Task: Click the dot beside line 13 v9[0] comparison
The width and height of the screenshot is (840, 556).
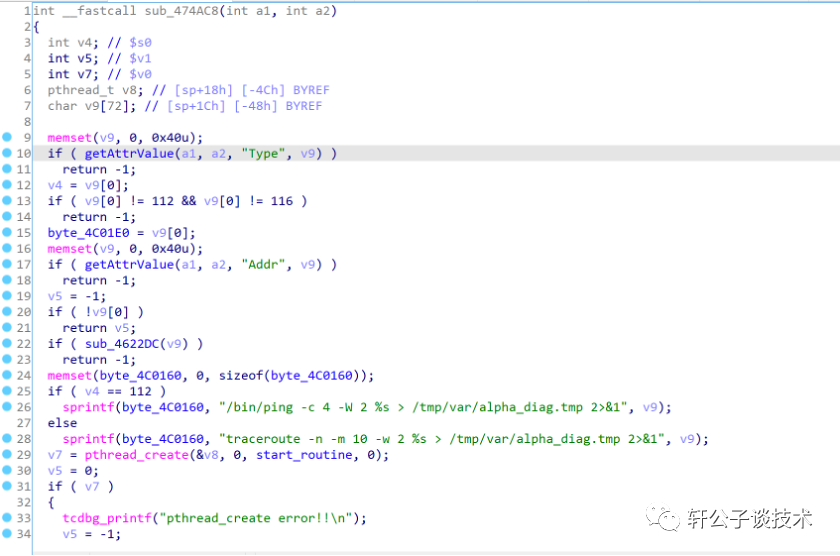Action: pos(7,201)
